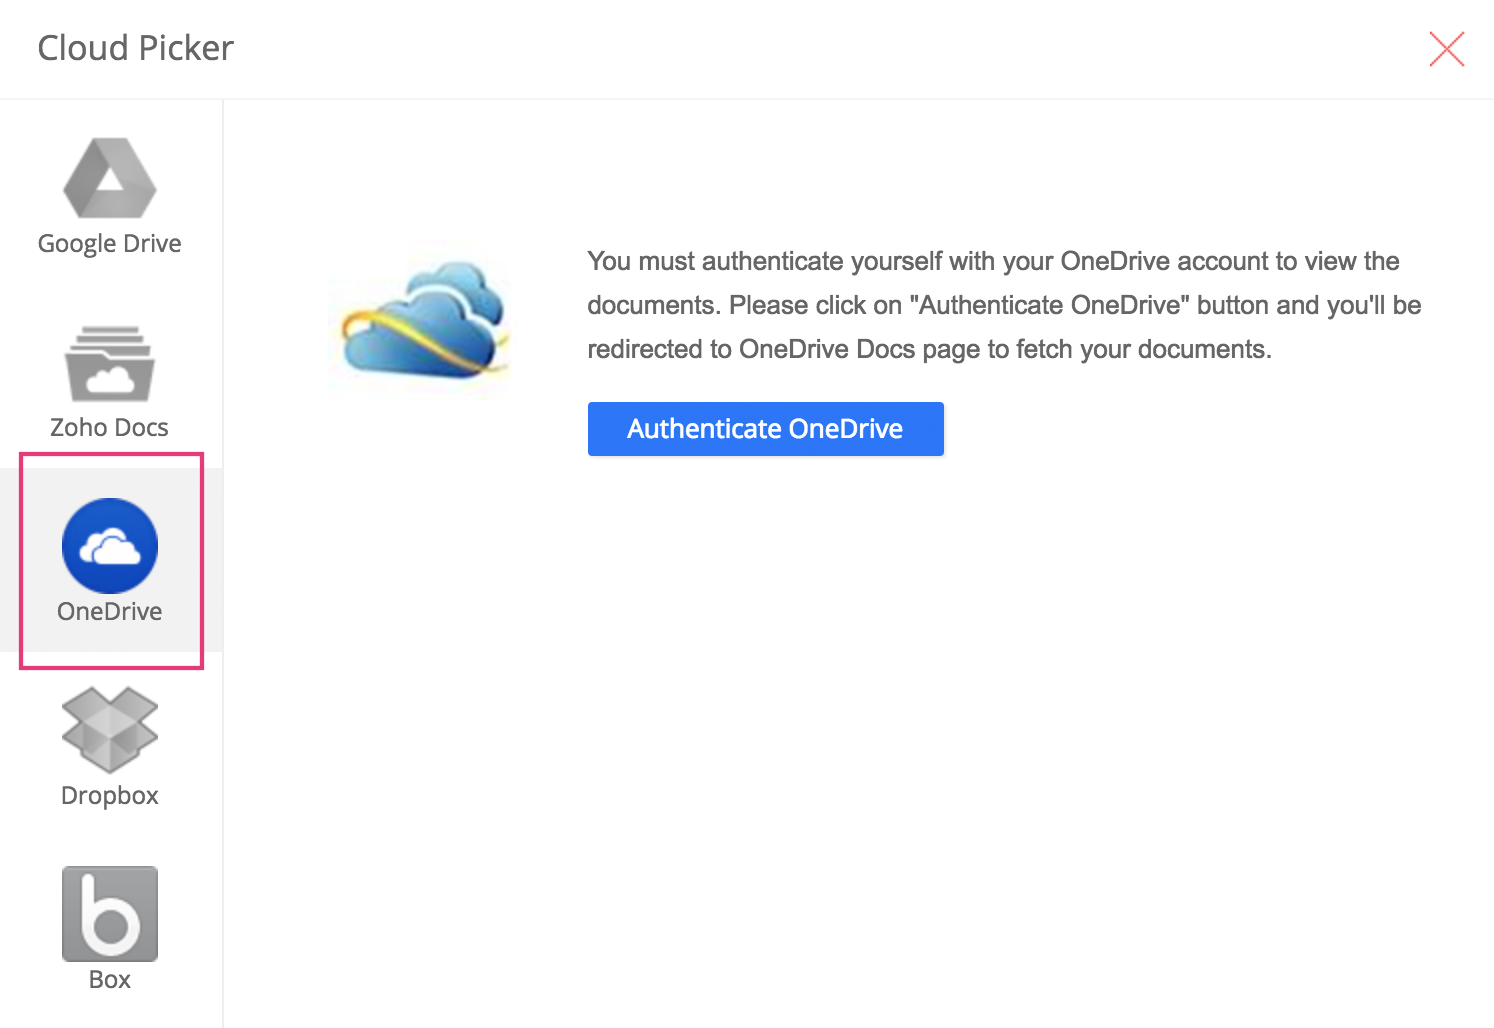Screen dimensions: 1494x1028
Task: Click the line starting "redirected to OneDrive Docs"
Action: tap(928, 350)
